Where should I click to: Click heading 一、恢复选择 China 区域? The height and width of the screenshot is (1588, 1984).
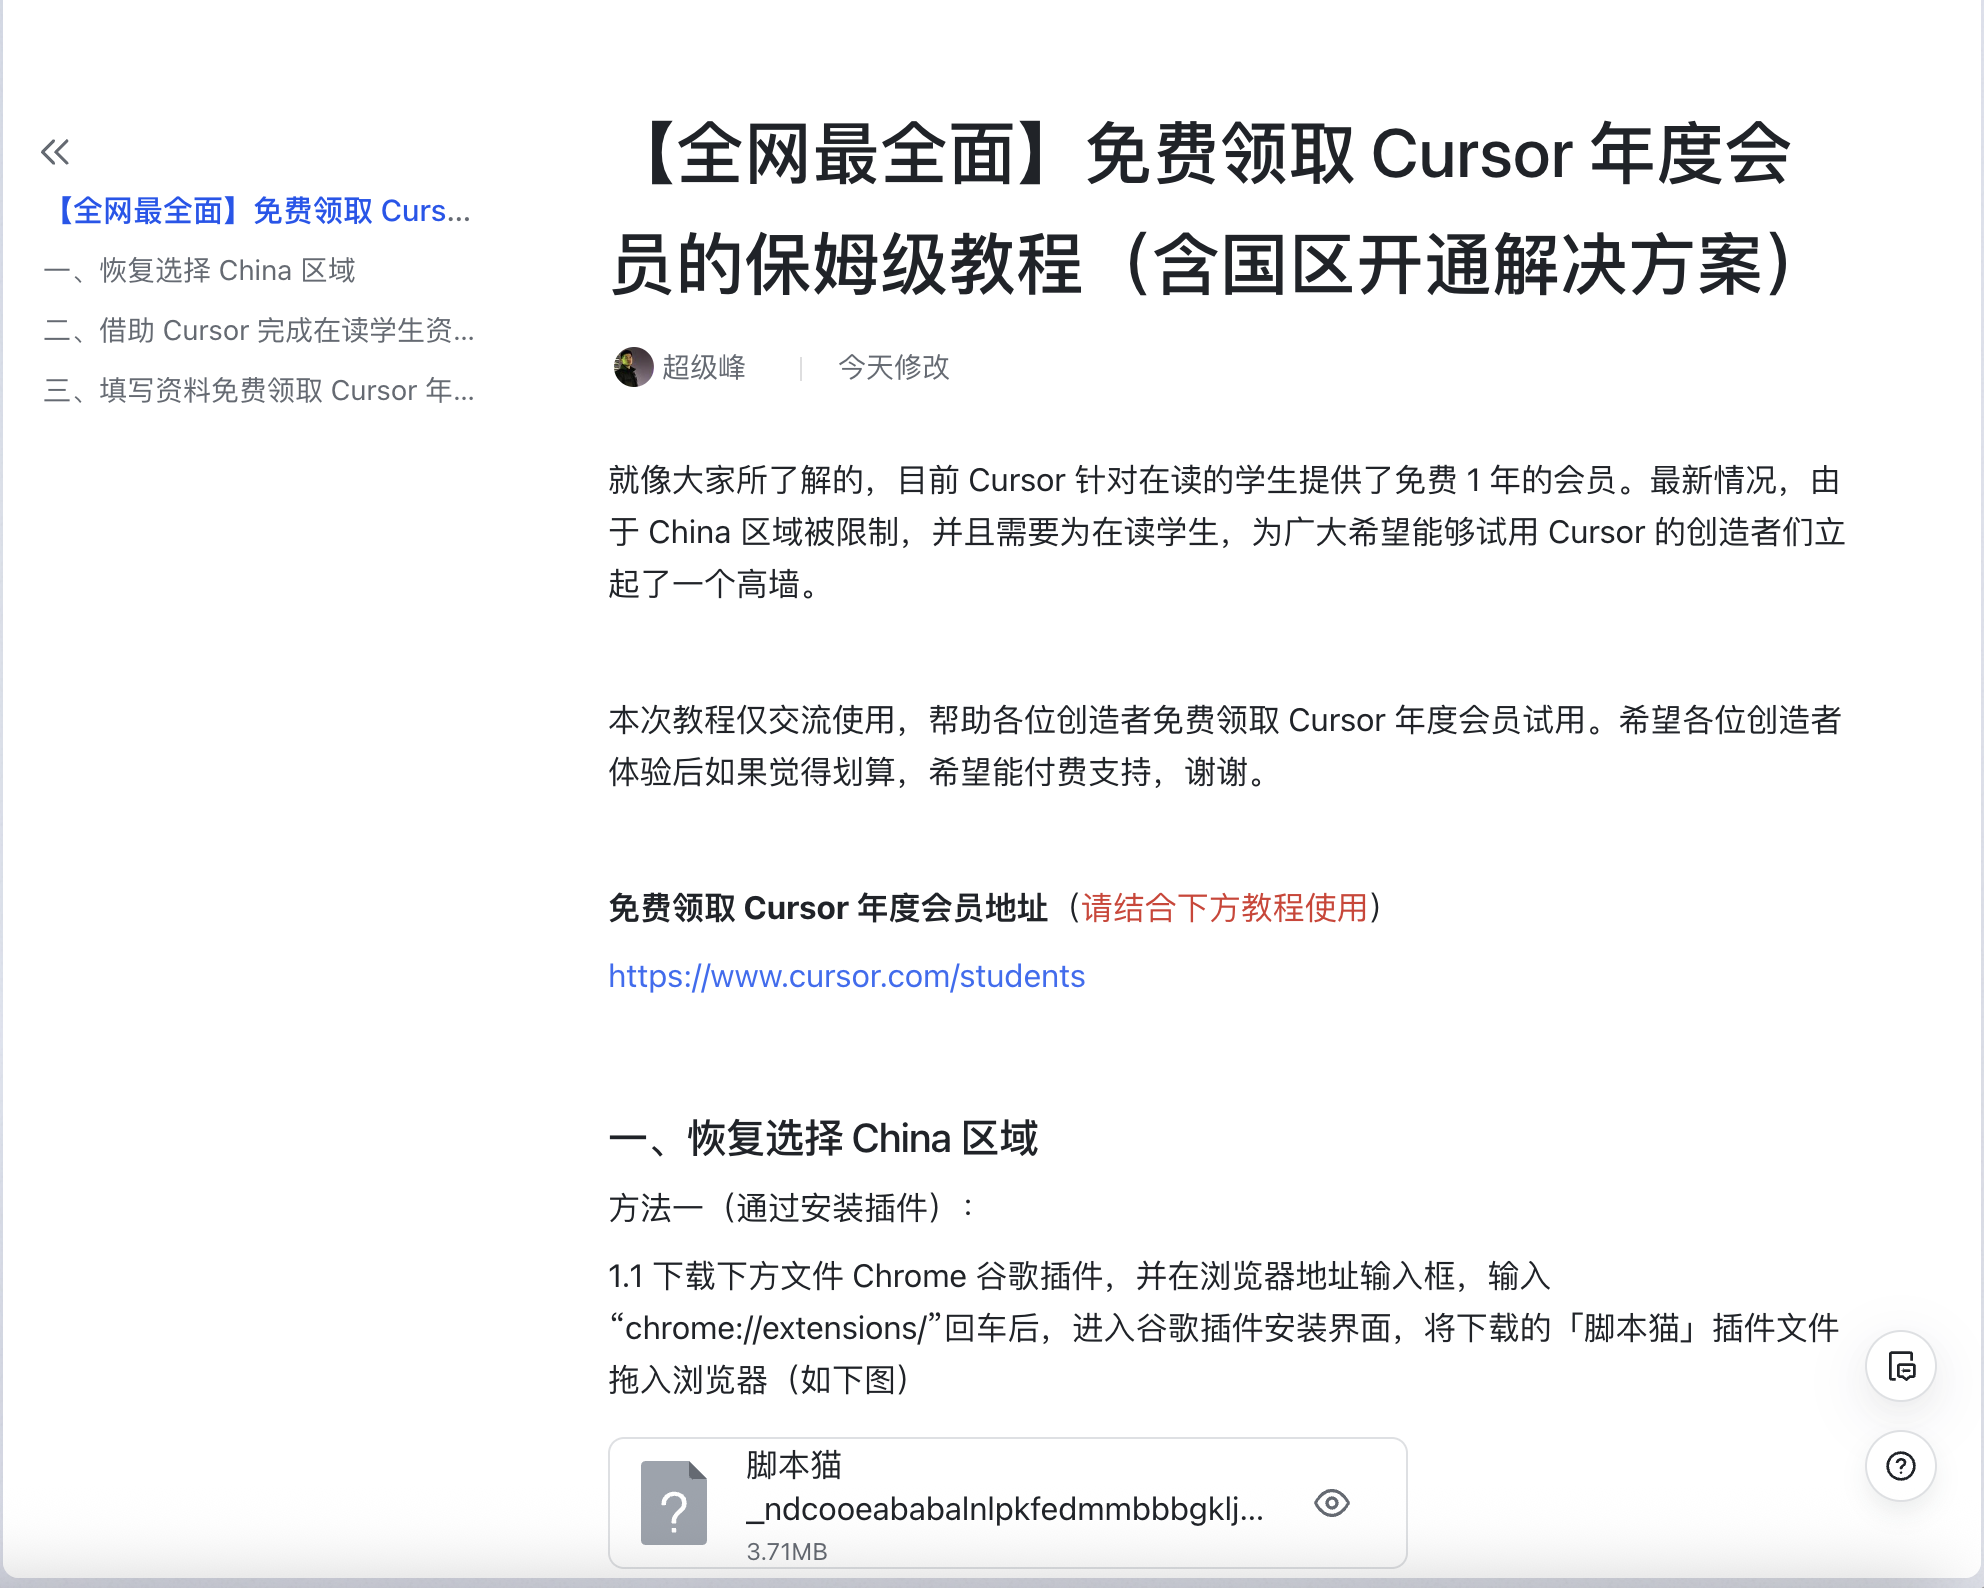[x=823, y=1138]
